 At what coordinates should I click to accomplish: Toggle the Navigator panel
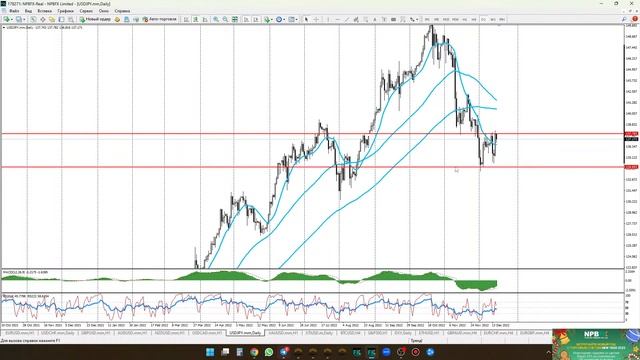[x=52, y=19]
